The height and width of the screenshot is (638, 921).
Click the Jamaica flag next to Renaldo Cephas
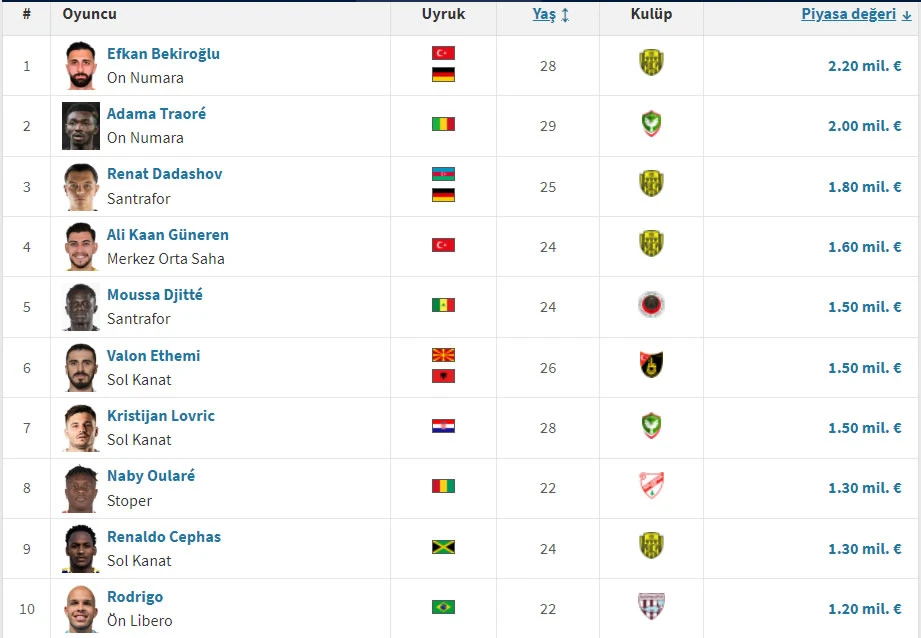point(443,547)
